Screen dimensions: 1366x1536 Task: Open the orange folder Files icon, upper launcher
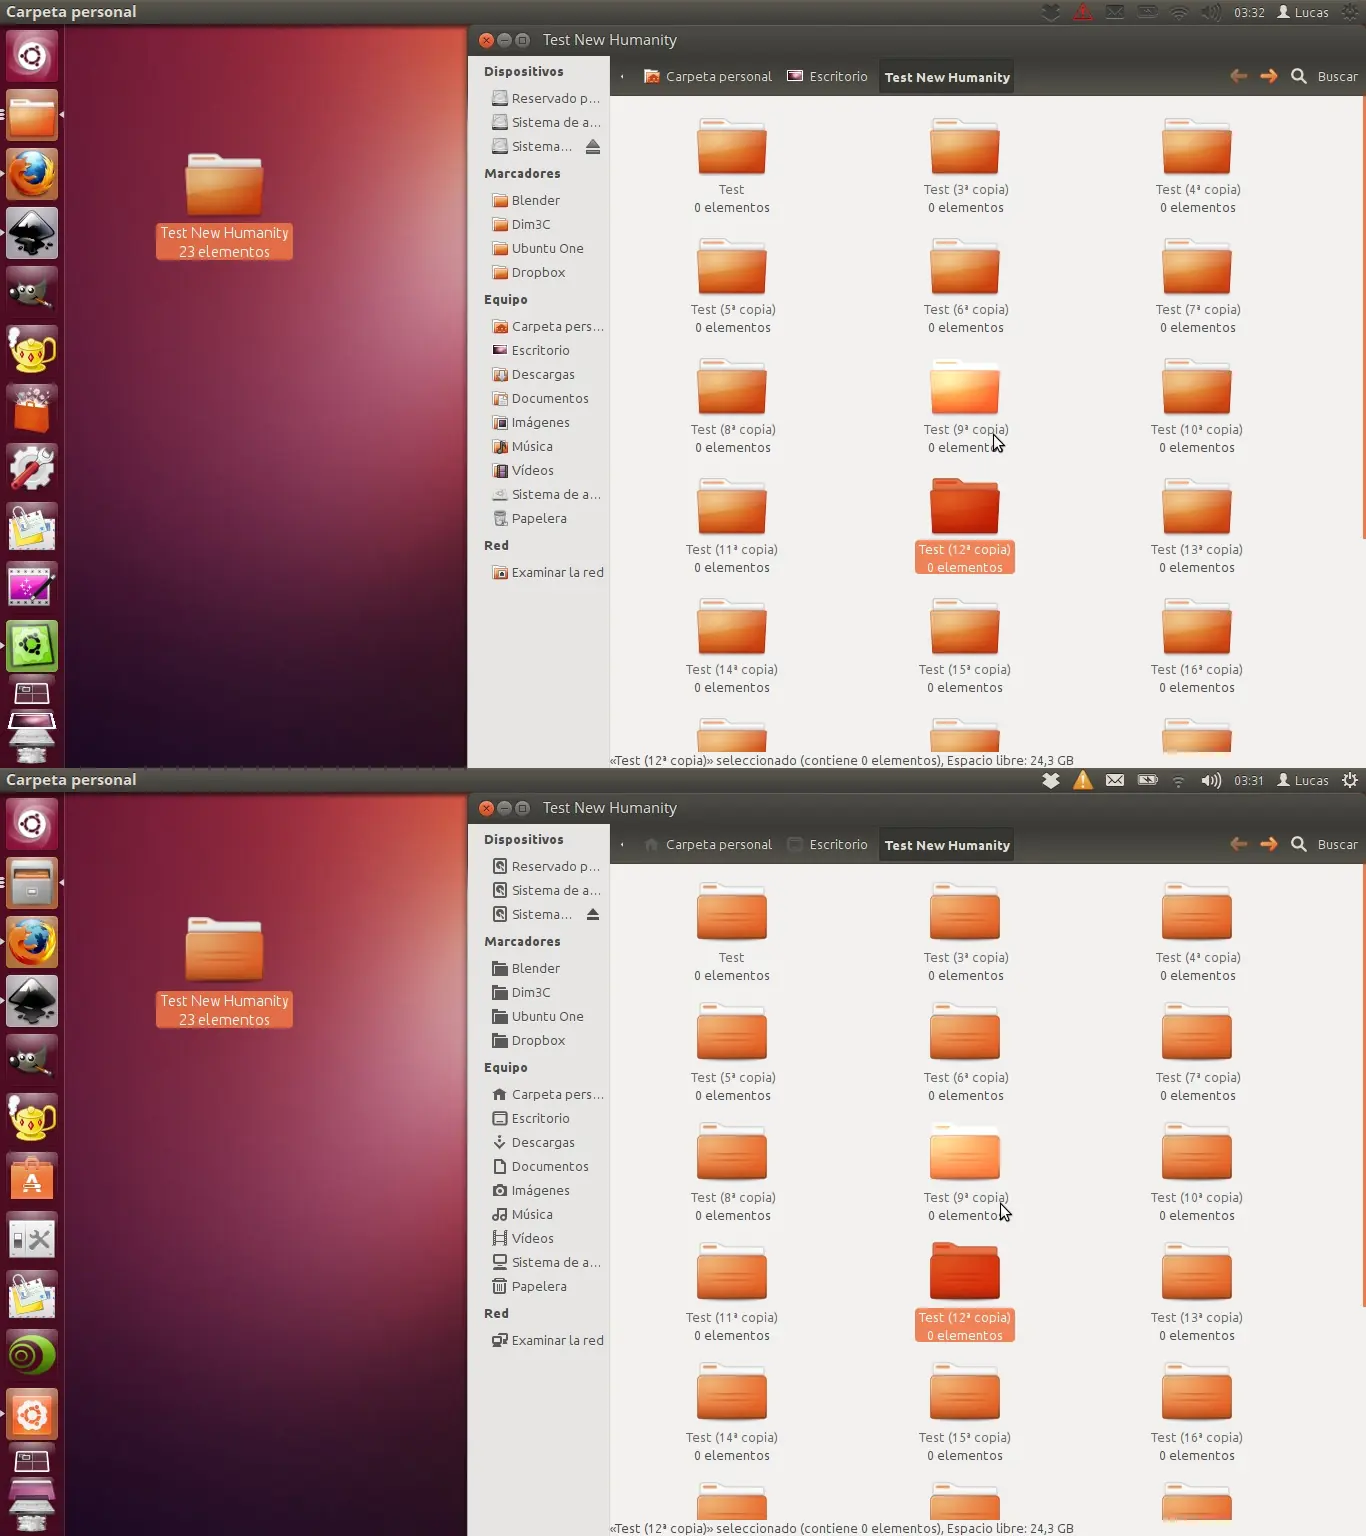pos(32,115)
